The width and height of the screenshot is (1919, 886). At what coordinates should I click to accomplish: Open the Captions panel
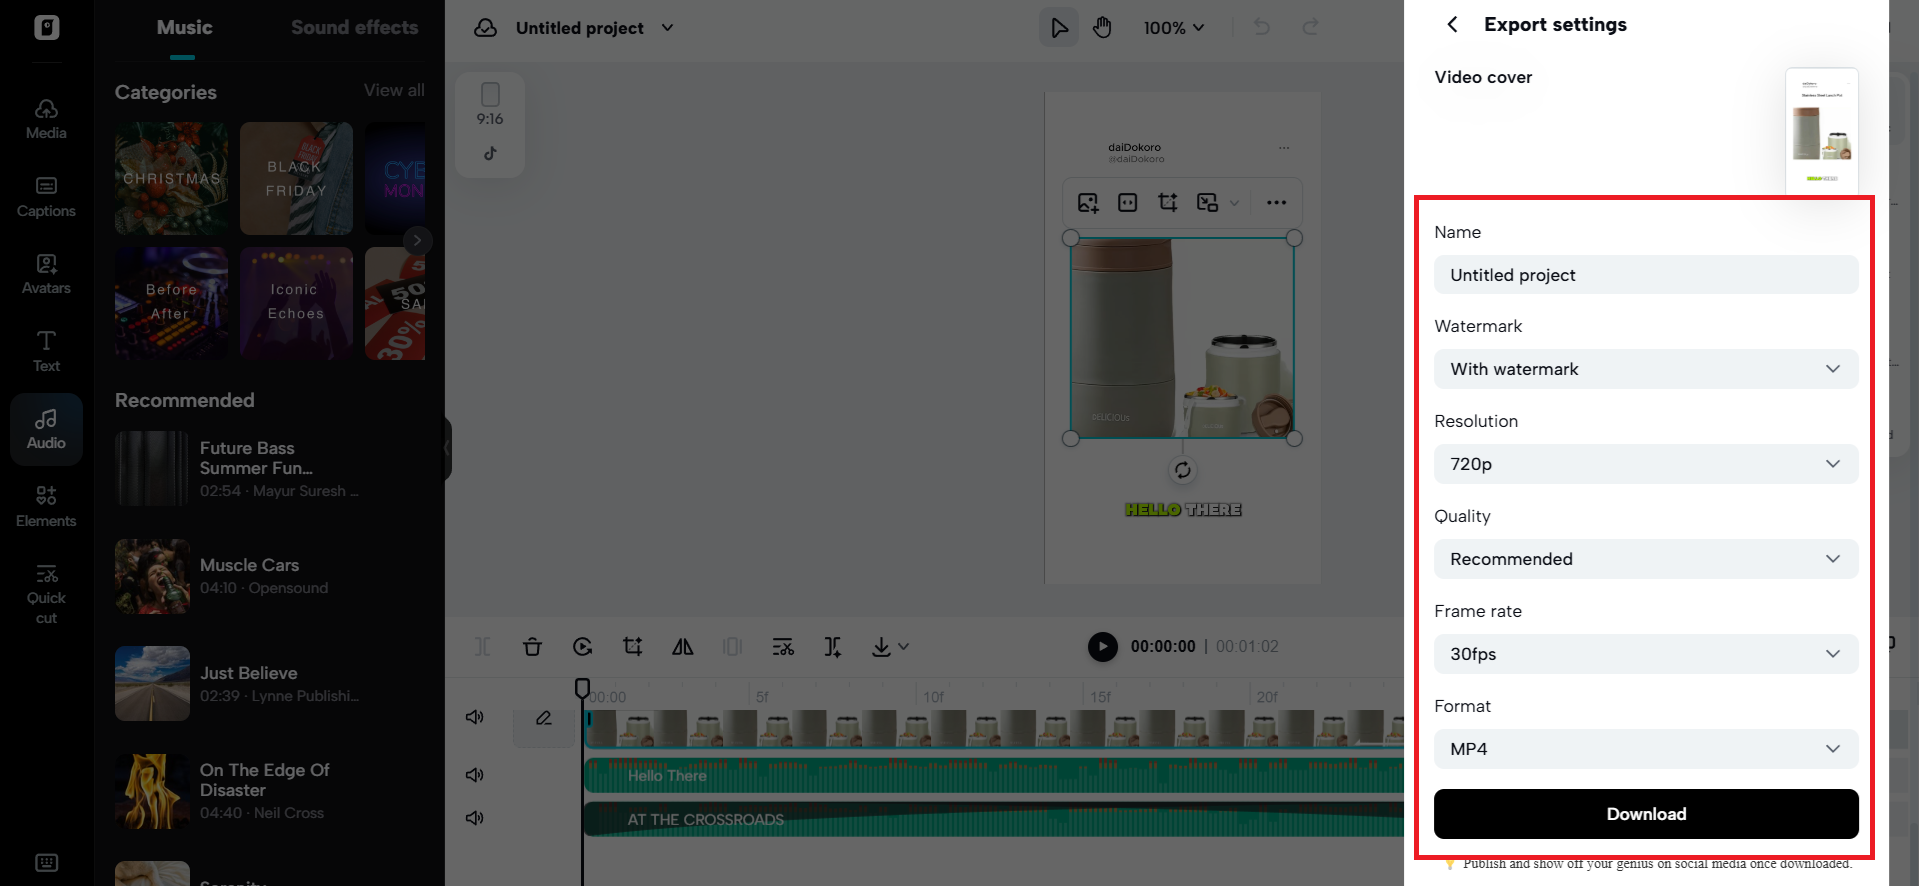[46, 197]
